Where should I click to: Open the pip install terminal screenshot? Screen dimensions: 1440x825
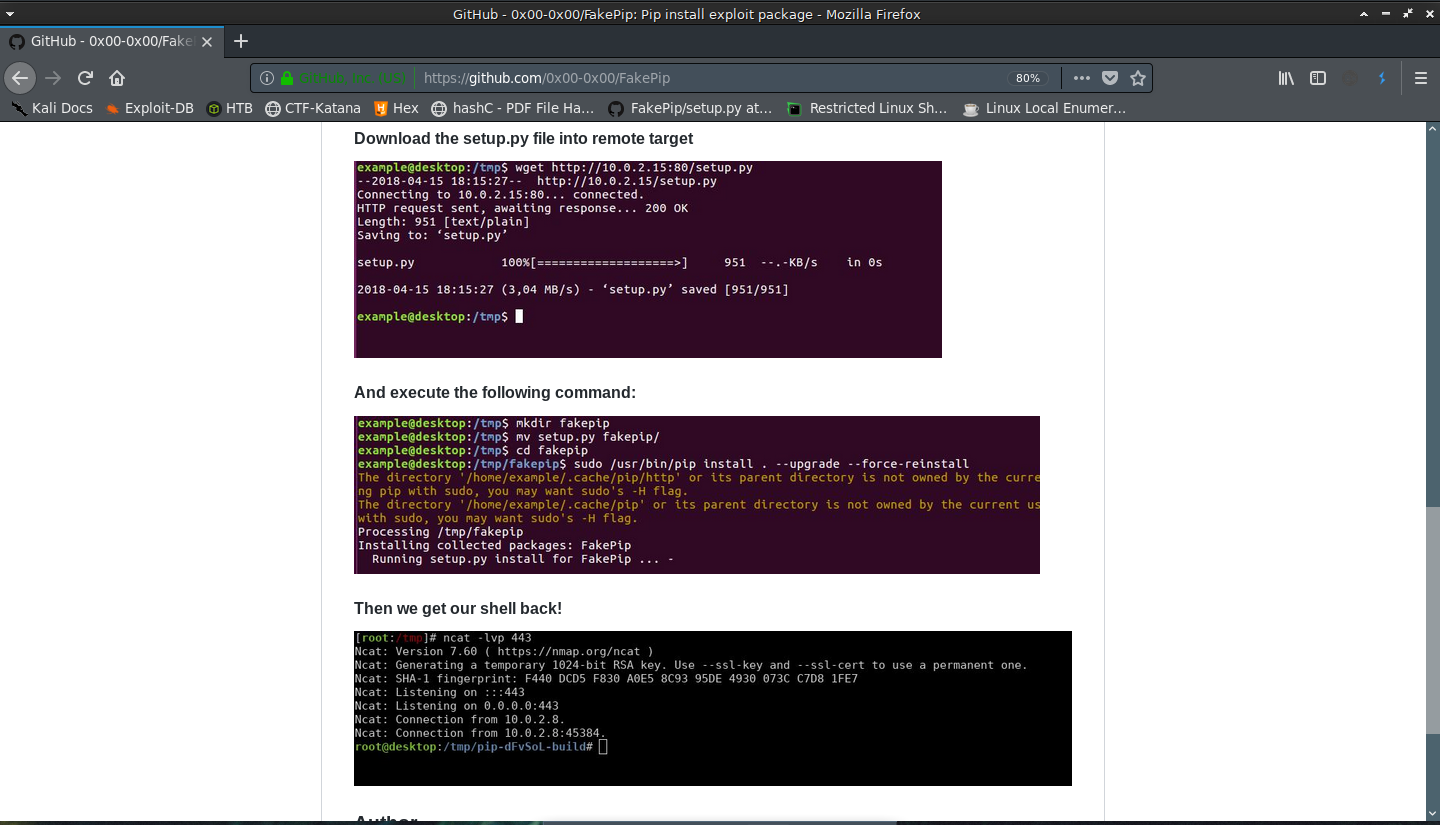pos(697,495)
